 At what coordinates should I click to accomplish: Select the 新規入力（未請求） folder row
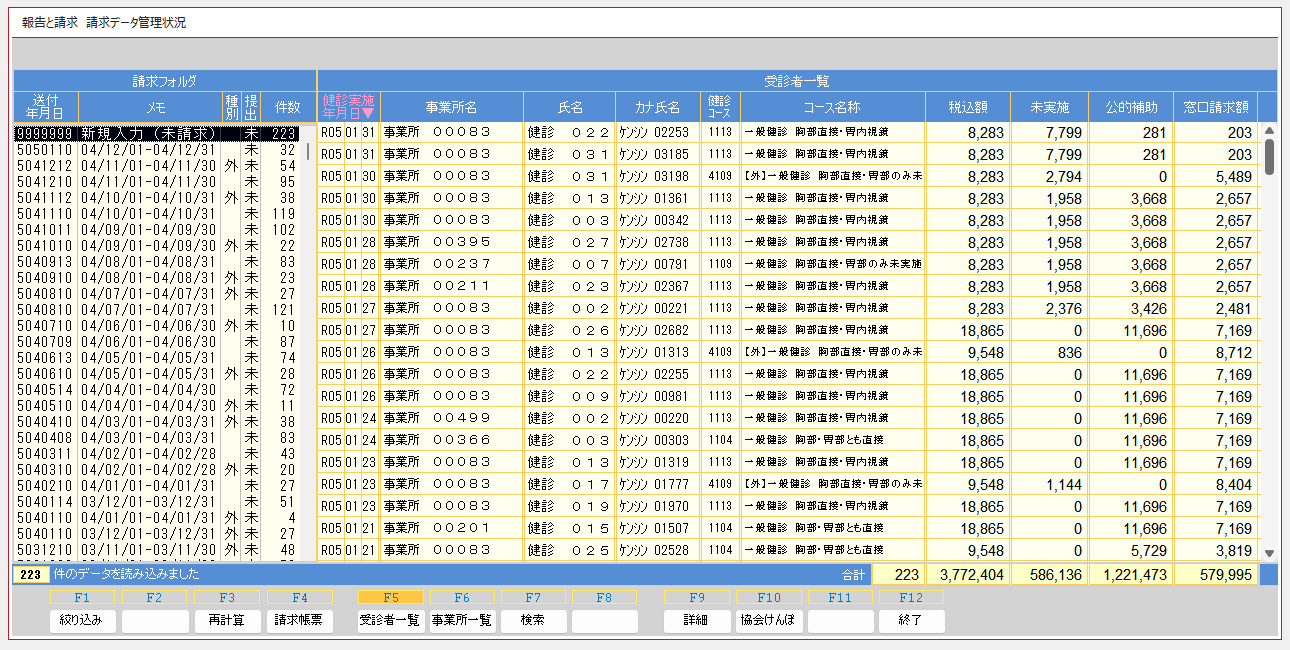tap(150, 133)
